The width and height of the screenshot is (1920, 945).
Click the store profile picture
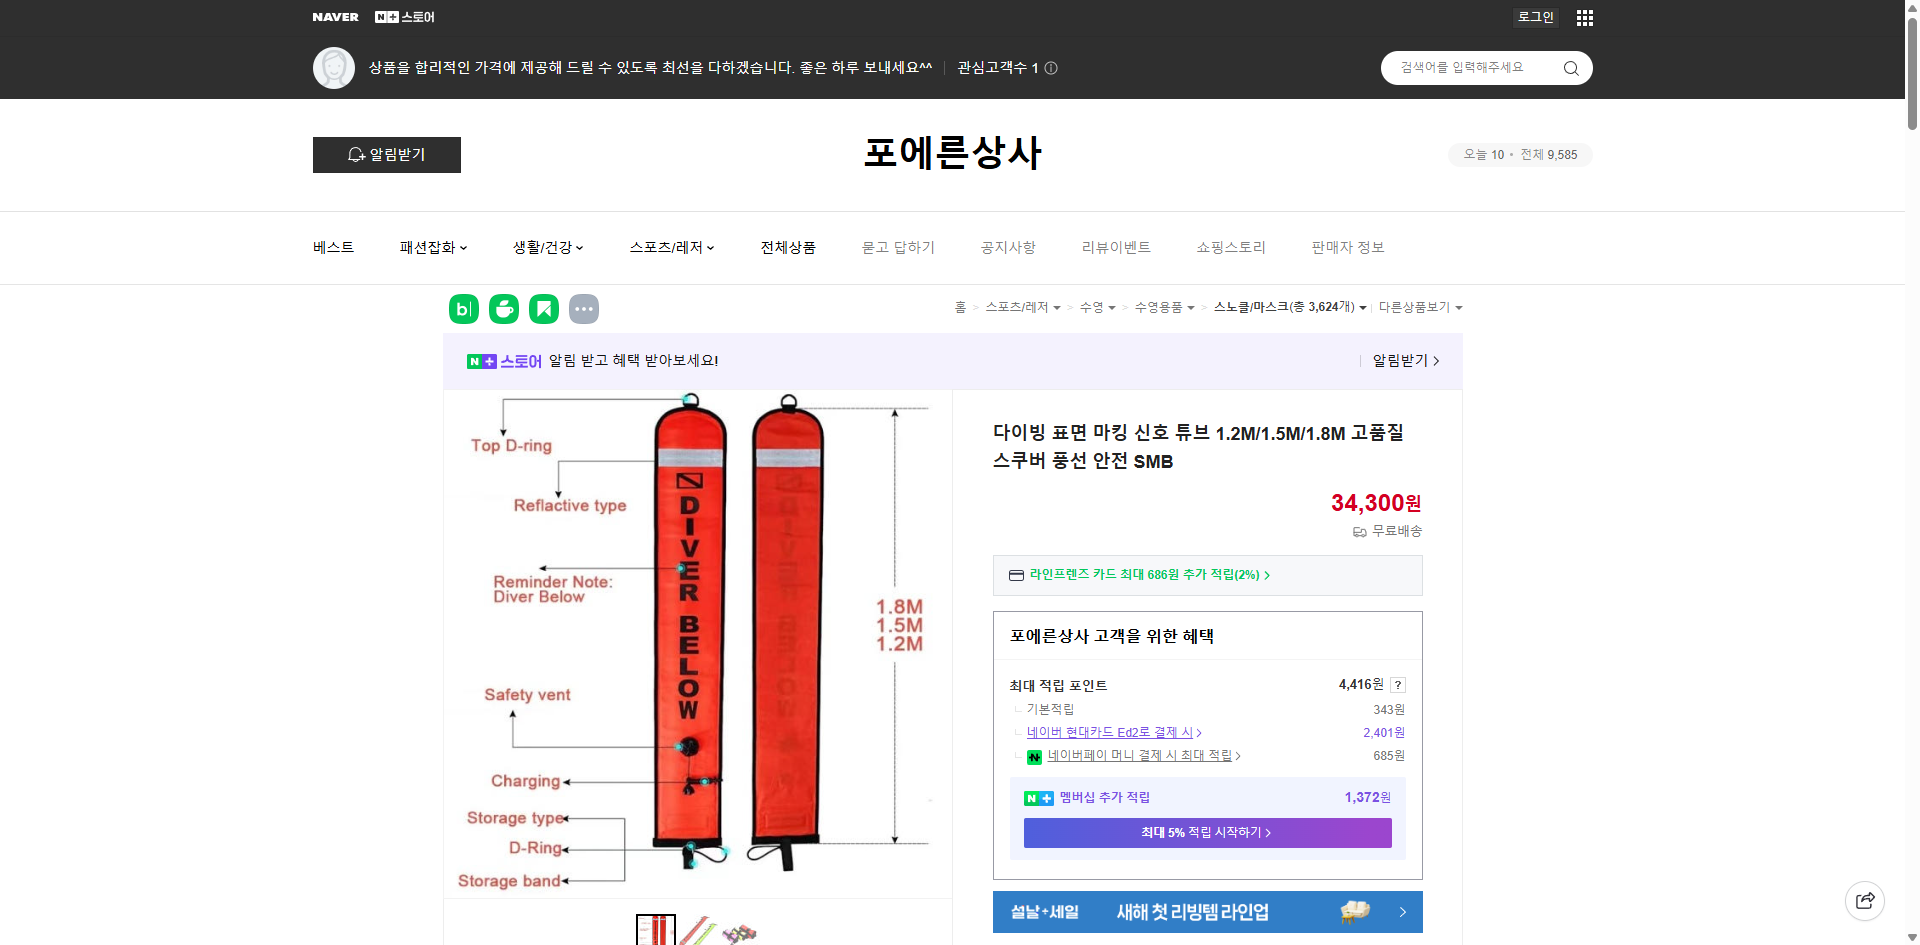coord(334,68)
